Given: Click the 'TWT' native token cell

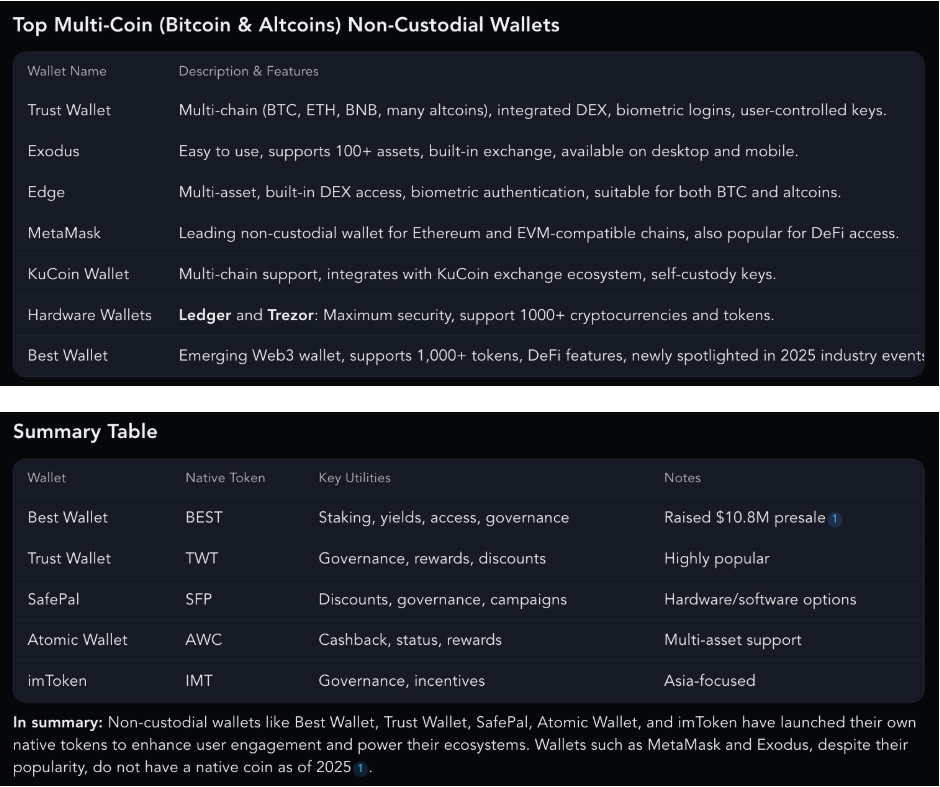Looking at the screenshot, I should point(202,559).
